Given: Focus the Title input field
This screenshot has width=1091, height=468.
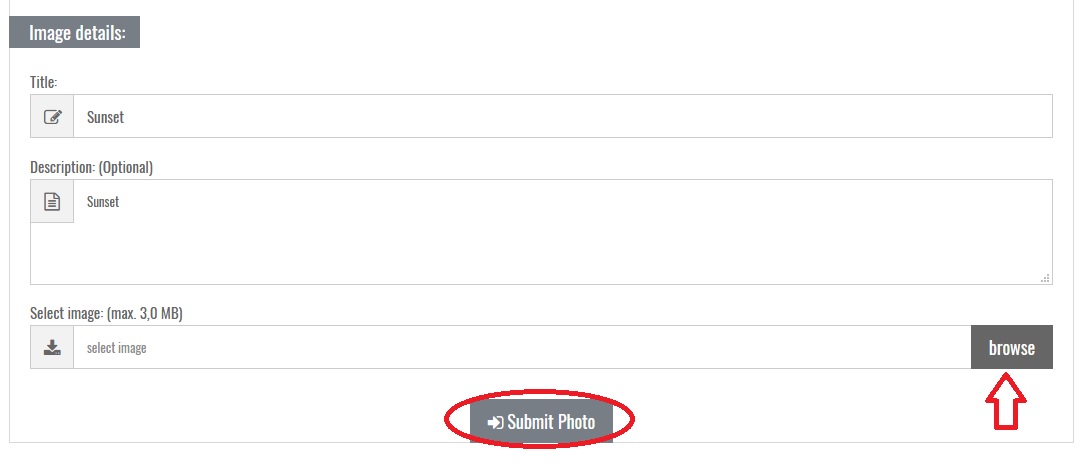Looking at the screenshot, I should (562, 117).
